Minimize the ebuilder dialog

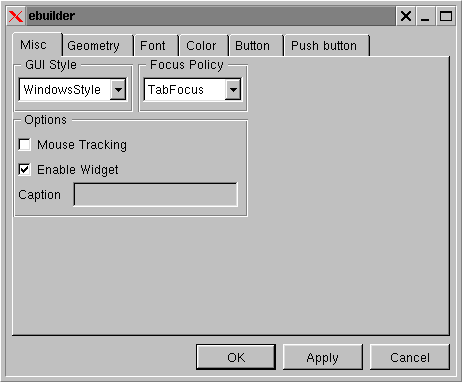click(425, 16)
